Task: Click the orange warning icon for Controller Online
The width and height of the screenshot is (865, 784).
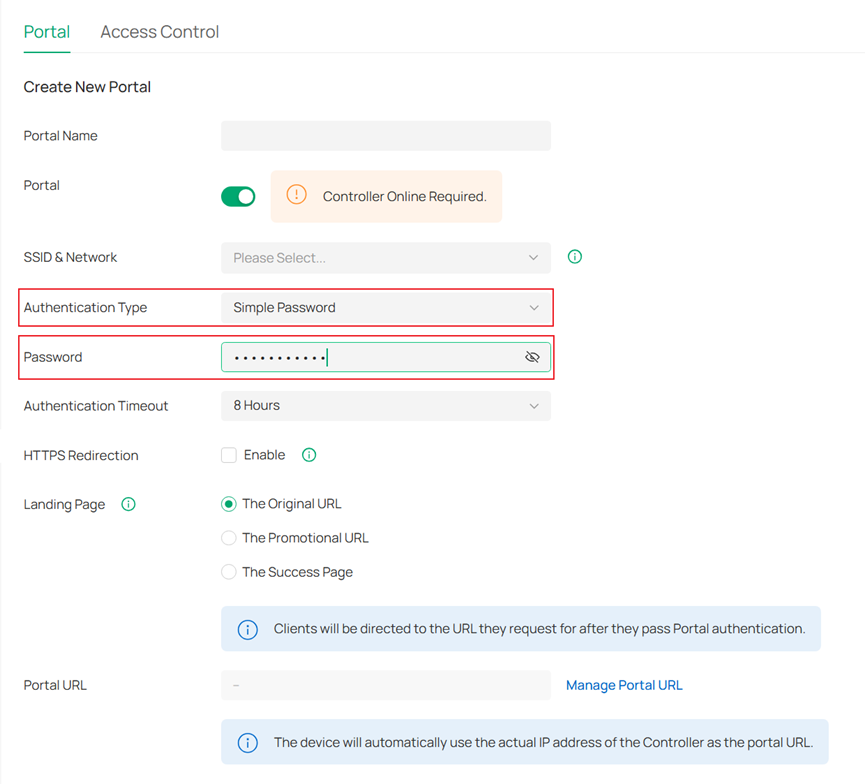Action: (x=296, y=196)
